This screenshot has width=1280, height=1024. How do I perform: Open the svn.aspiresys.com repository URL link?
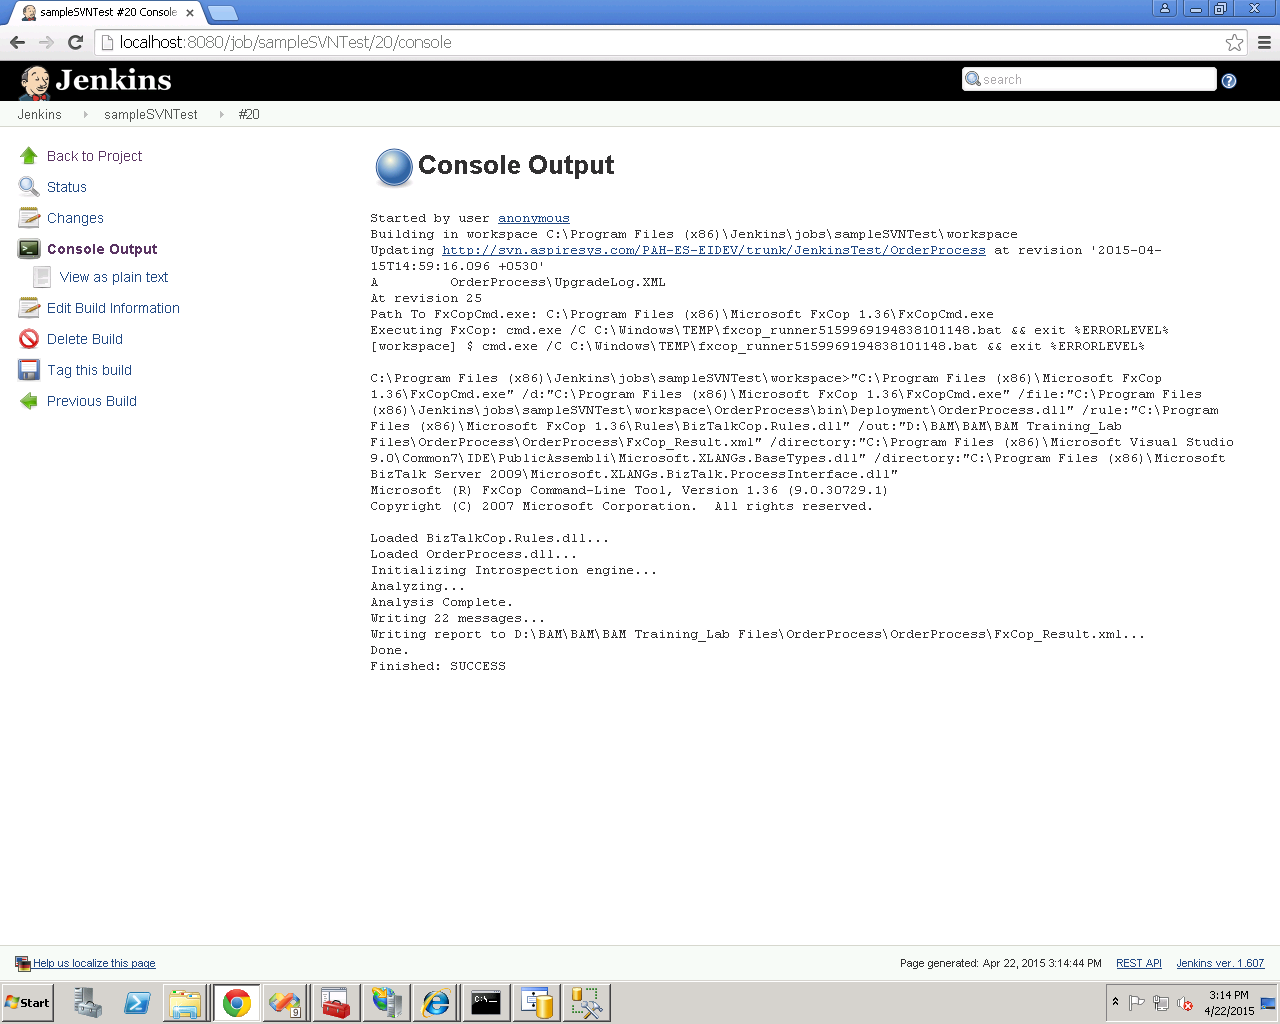pyautogui.click(x=714, y=250)
